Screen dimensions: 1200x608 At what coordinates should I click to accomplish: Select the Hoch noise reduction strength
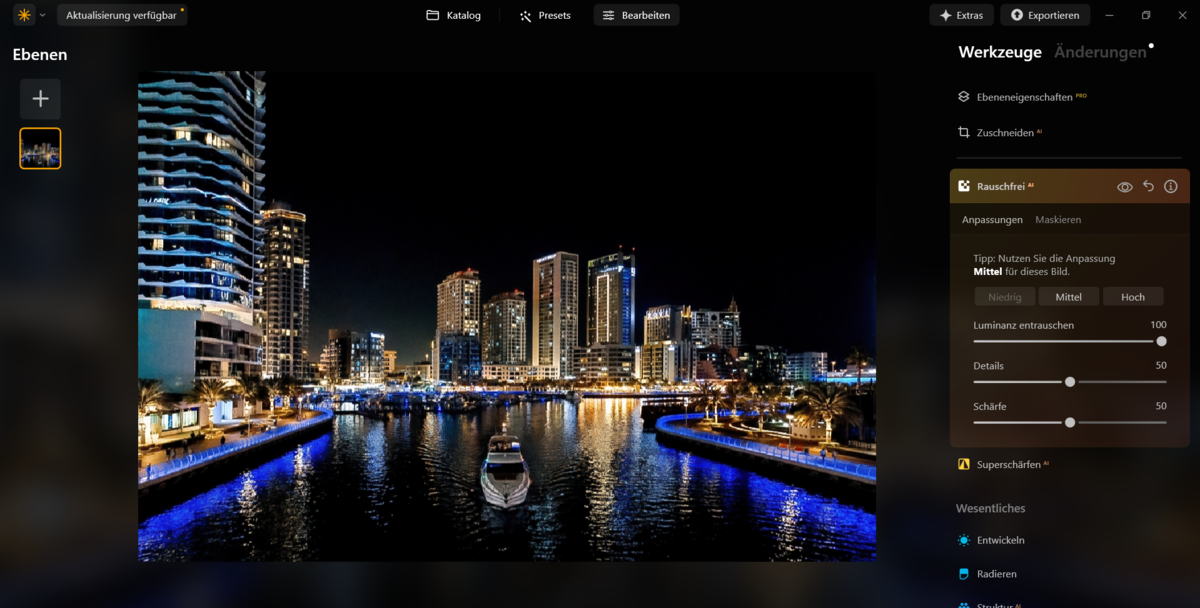[1133, 296]
